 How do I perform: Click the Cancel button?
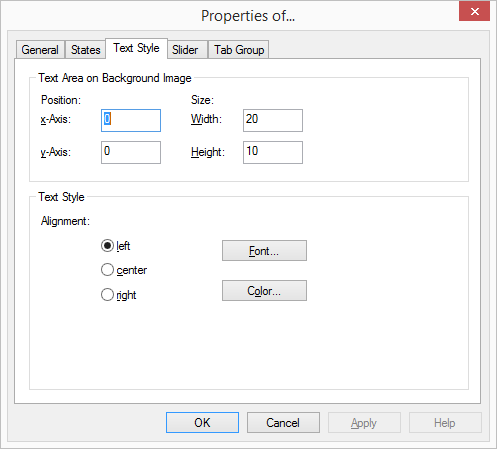click(283, 423)
